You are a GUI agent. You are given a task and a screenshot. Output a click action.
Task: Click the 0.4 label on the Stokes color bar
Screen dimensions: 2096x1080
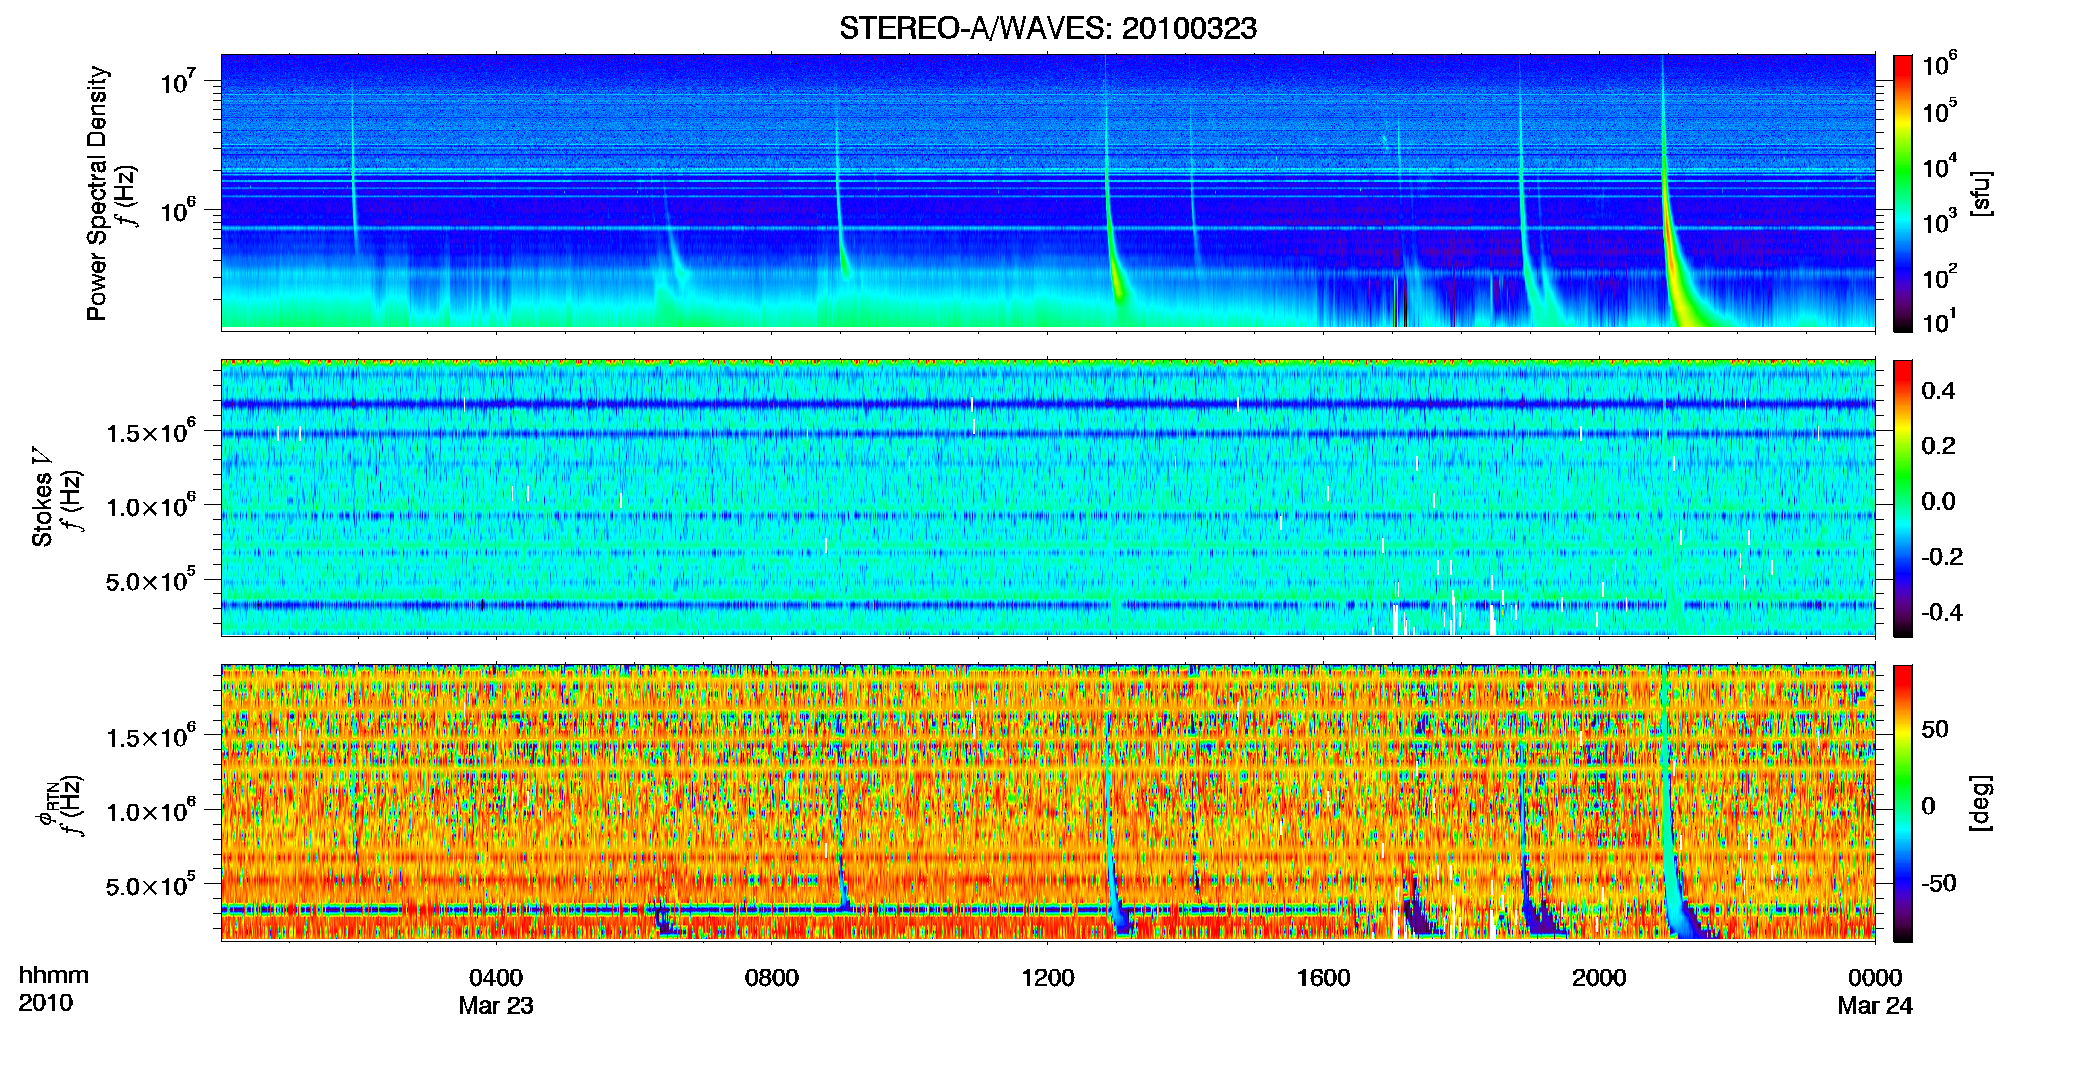pyautogui.click(x=1939, y=390)
